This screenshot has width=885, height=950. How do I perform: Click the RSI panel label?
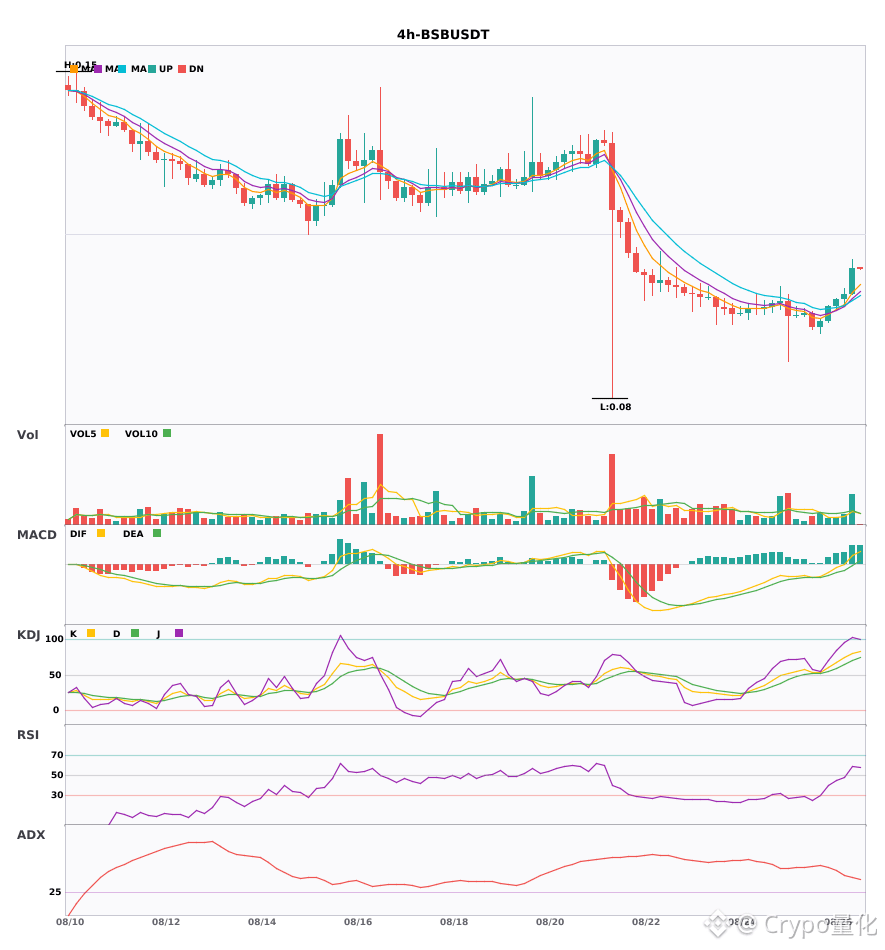(28, 735)
